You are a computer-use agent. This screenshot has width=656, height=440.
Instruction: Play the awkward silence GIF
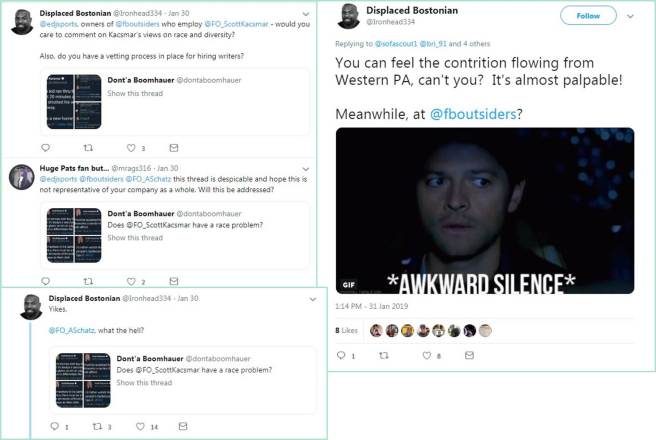(x=485, y=210)
